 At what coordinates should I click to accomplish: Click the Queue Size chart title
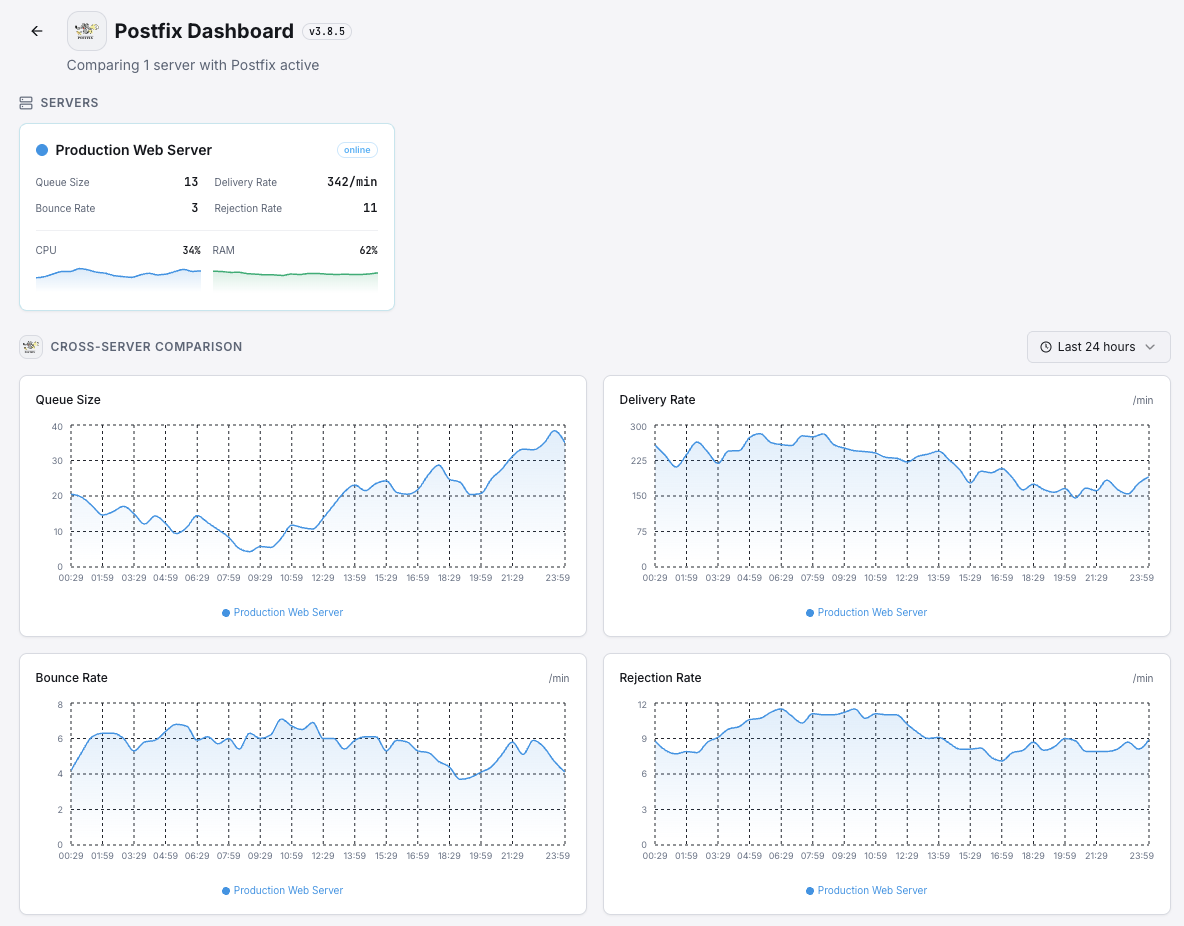point(68,400)
